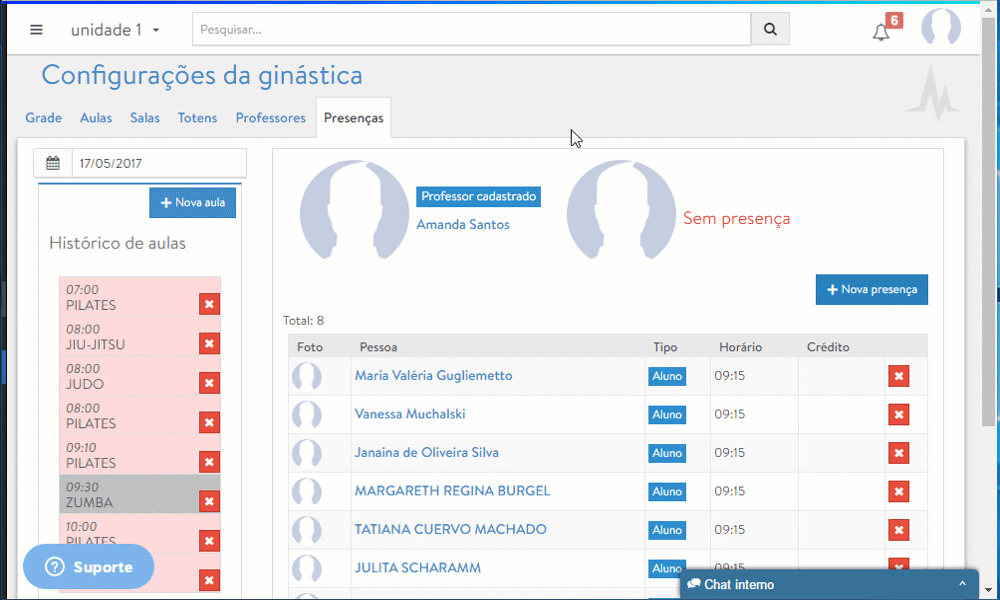Remove Maria Valéria Gugliemetto's presence
1000x600 pixels.
898,376
